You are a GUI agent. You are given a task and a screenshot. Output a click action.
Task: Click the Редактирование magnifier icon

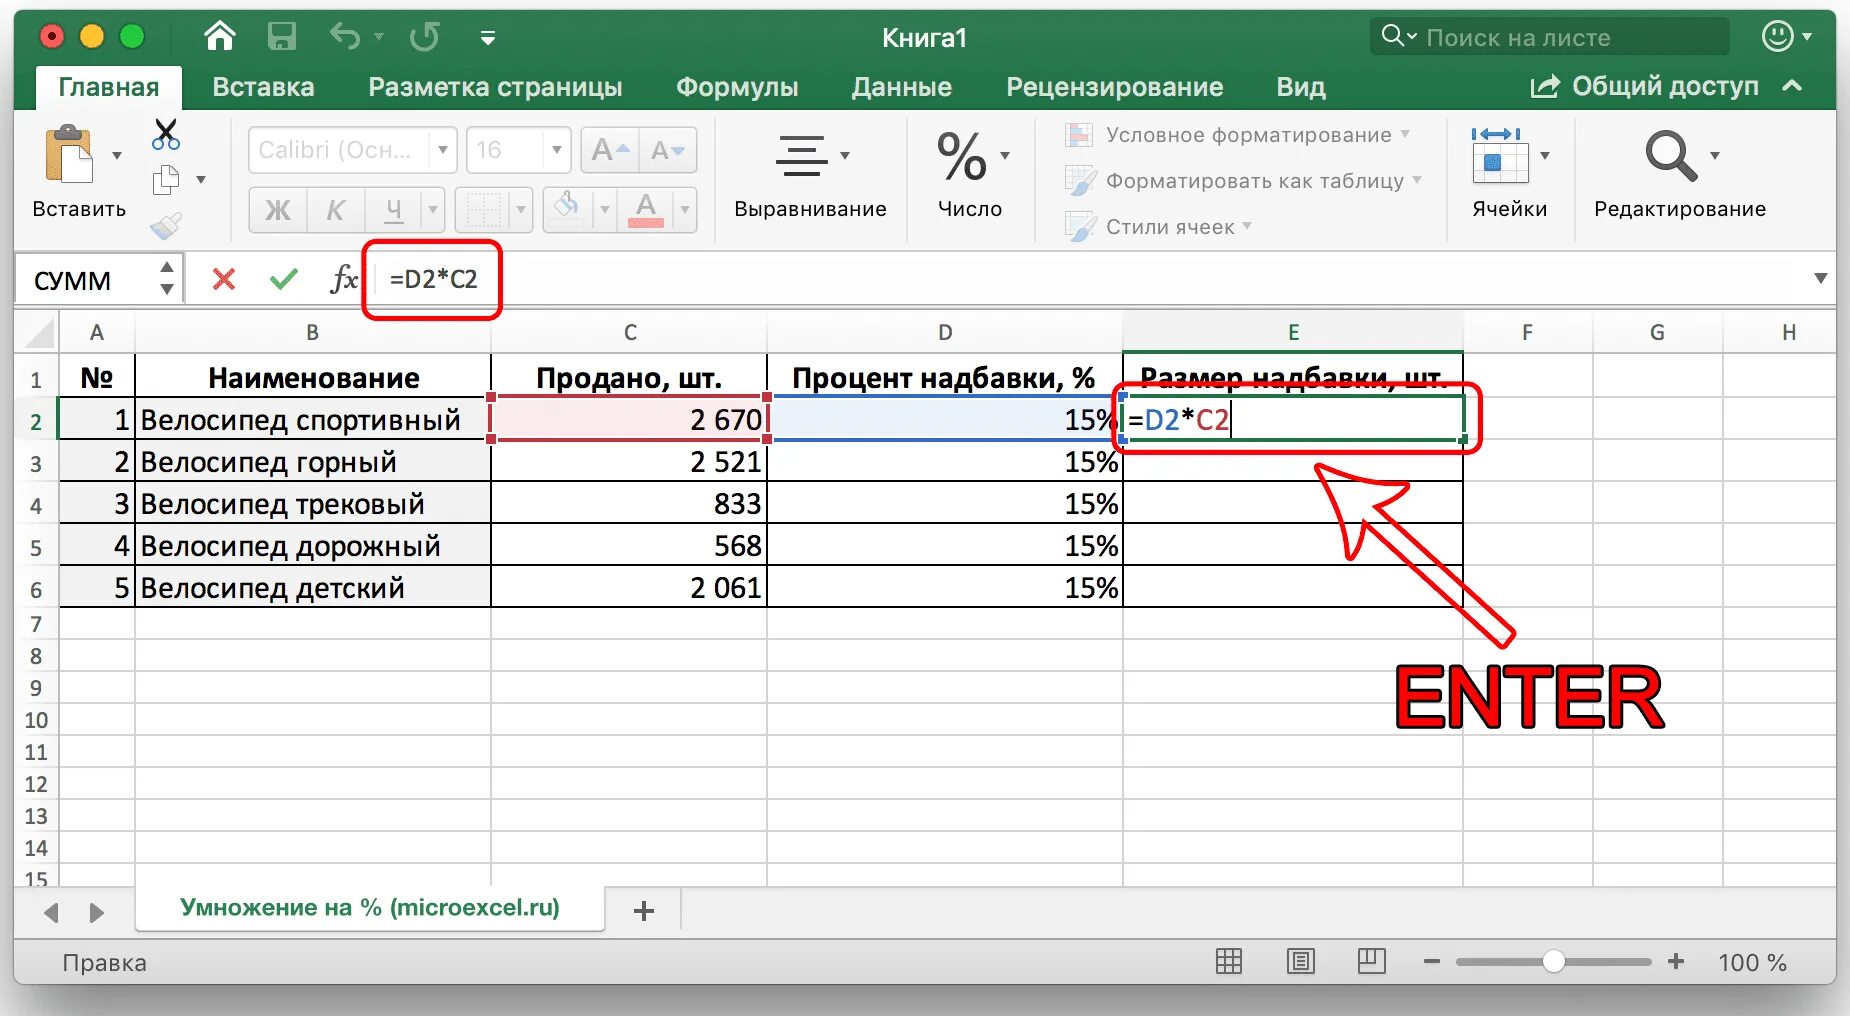(1671, 156)
